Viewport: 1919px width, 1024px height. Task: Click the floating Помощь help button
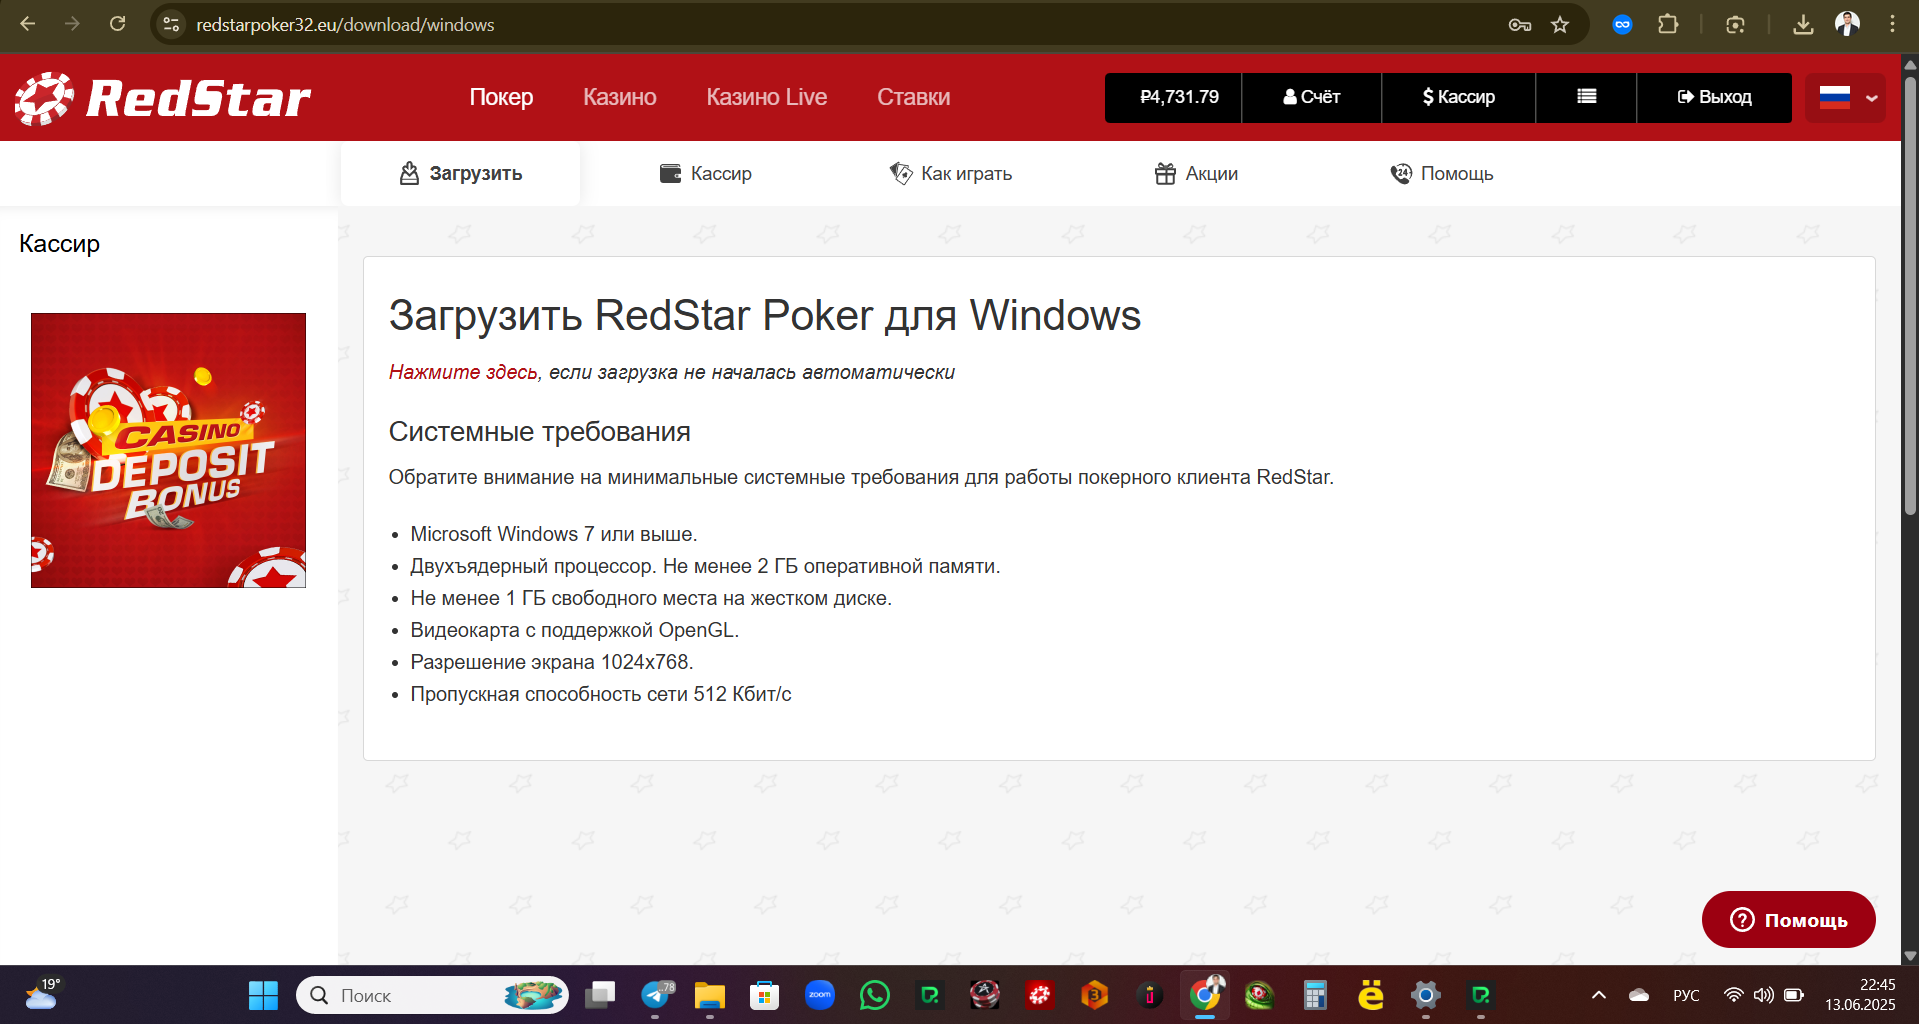click(x=1788, y=920)
